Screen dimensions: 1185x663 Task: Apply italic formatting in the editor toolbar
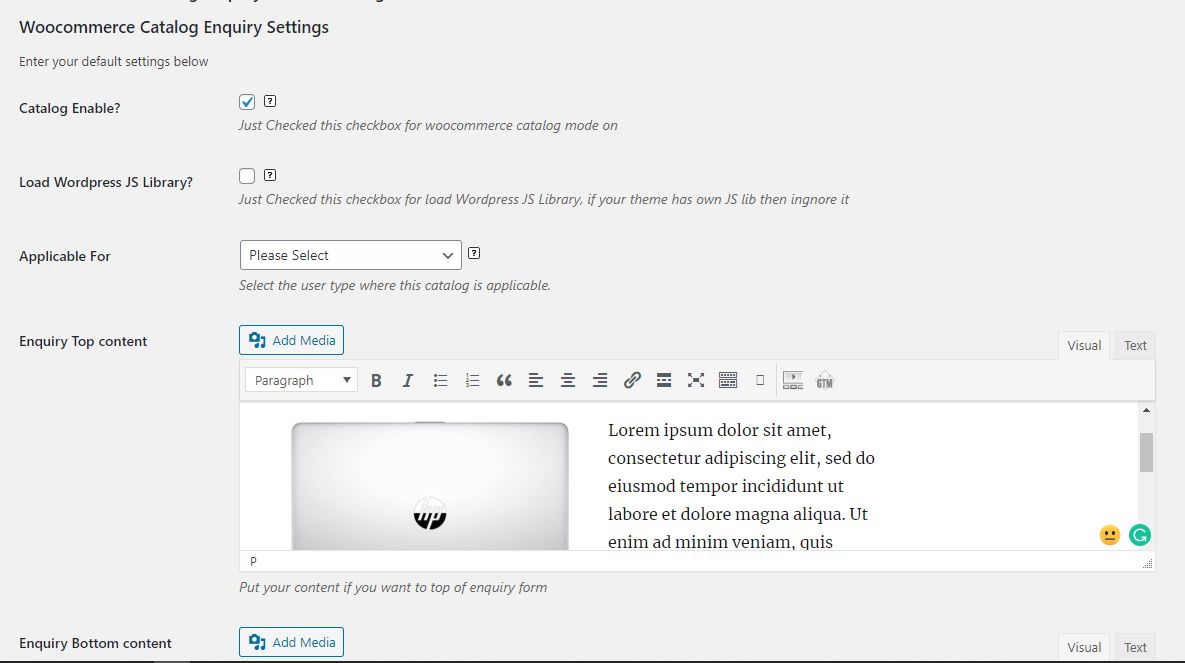pos(407,380)
